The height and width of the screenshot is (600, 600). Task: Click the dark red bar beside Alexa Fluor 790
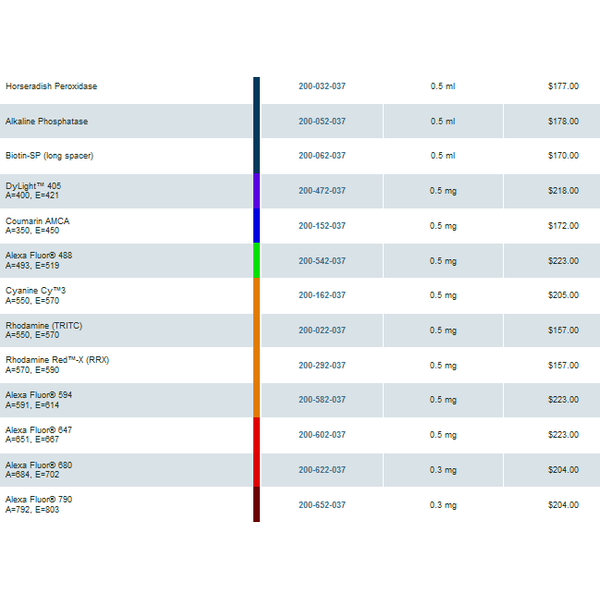[x=256, y=504]
